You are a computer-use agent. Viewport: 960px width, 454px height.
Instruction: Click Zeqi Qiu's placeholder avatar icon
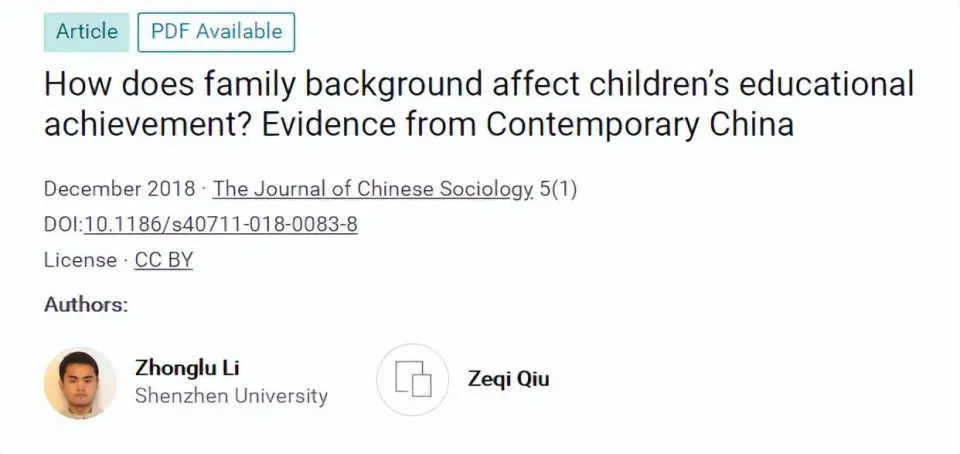coord(413,379)
